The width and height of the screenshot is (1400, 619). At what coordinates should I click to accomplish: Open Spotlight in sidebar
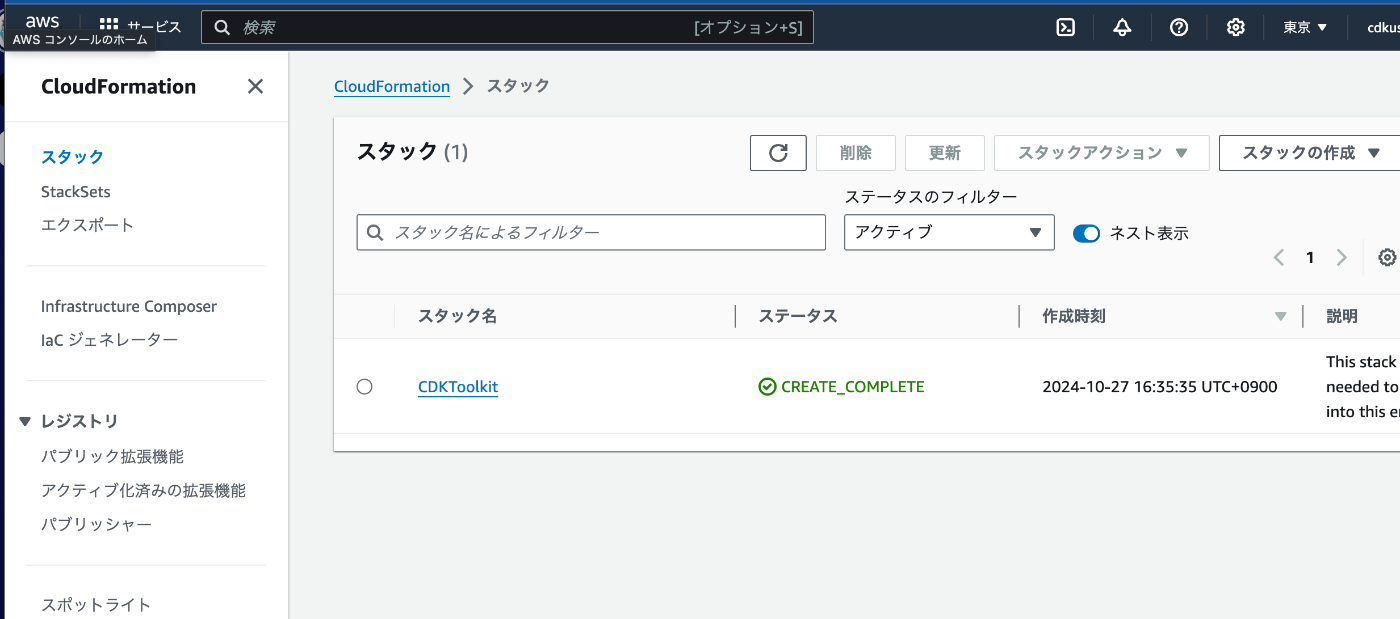coord(96,605)
